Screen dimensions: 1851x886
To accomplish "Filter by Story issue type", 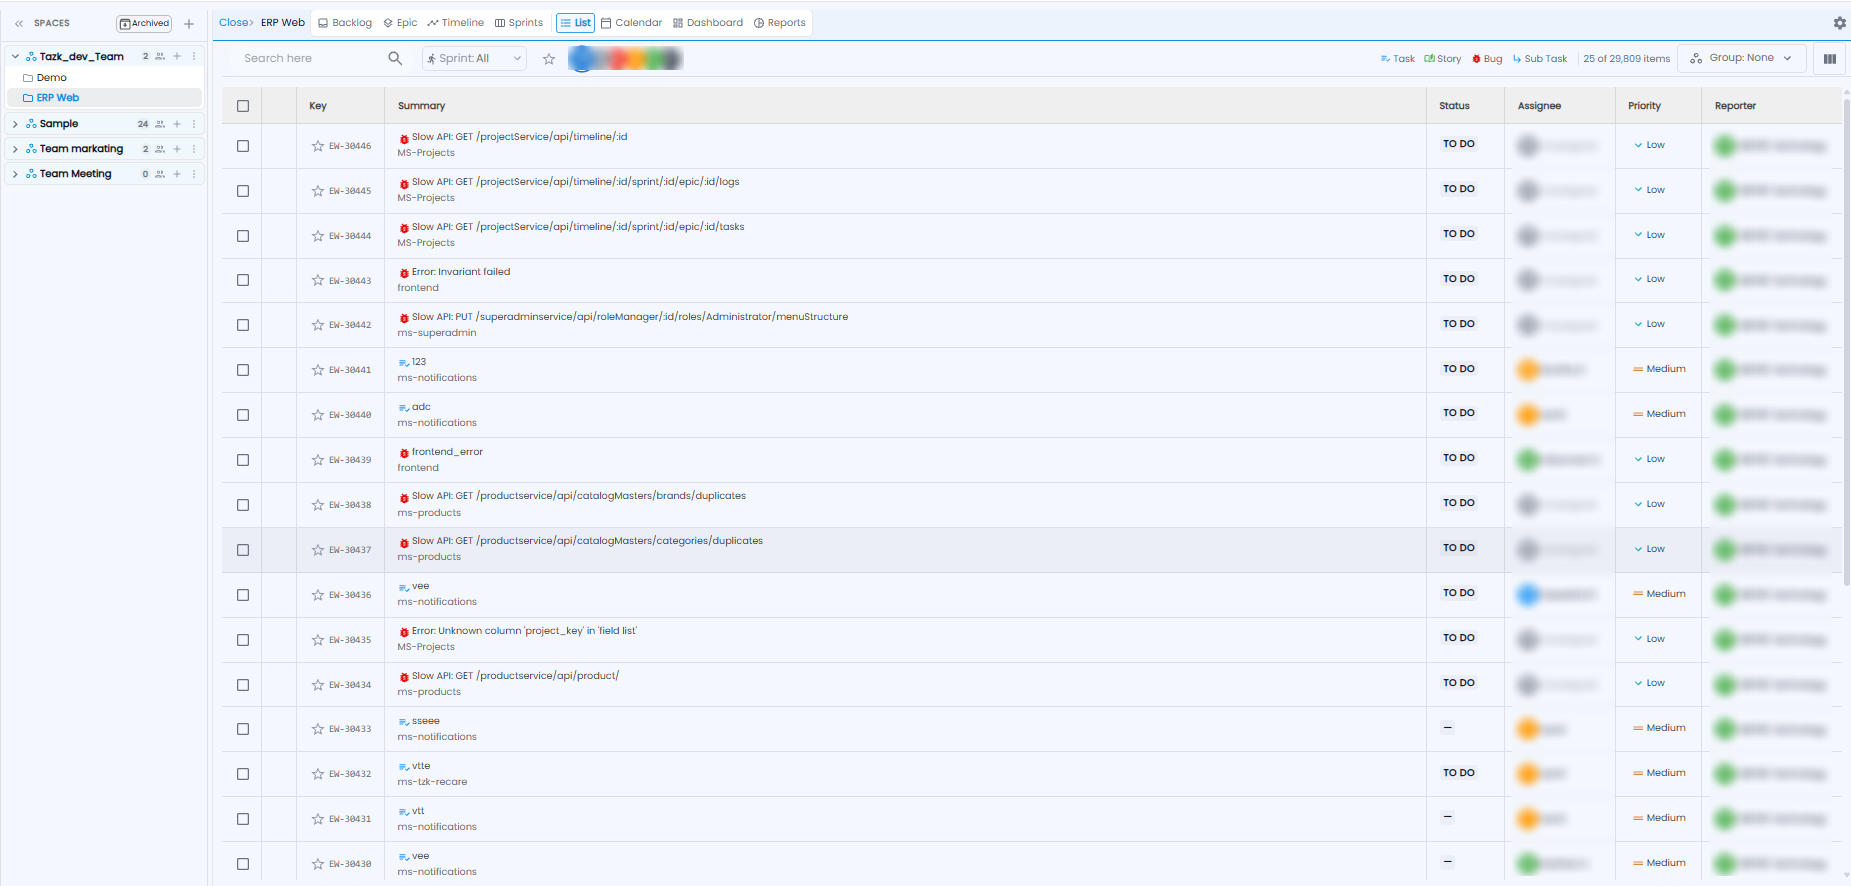I will pyautogui.click(x=1443, y=59).
